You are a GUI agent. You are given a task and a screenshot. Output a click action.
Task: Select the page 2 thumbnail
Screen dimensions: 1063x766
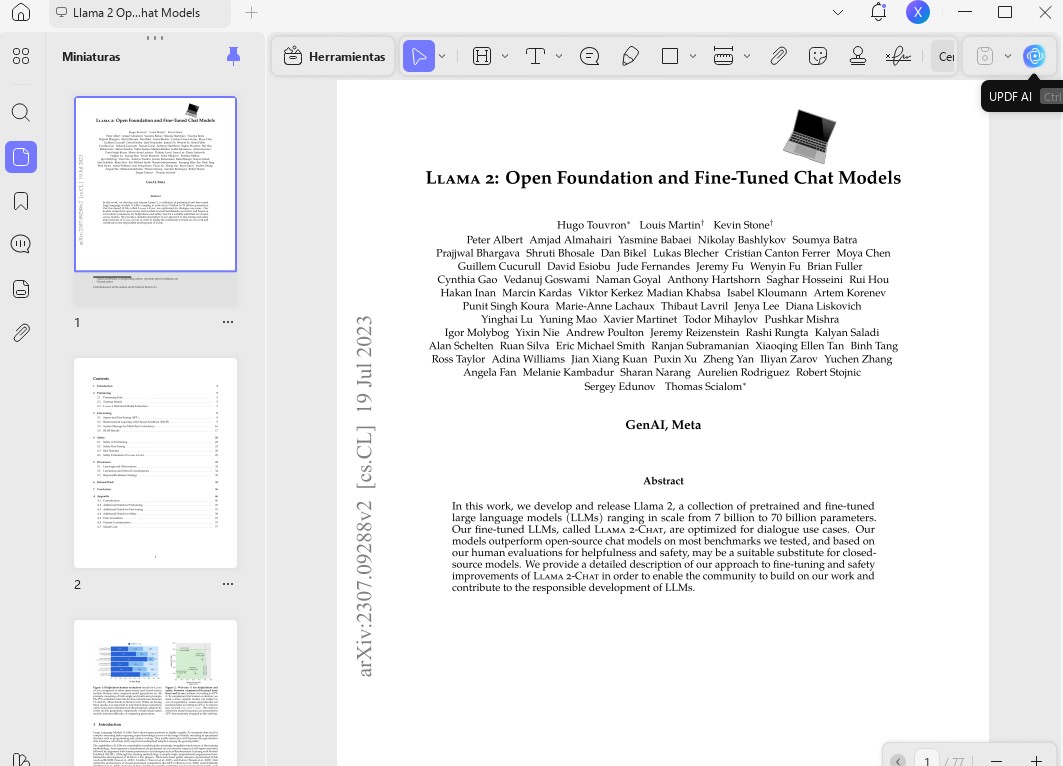[156, 463]
